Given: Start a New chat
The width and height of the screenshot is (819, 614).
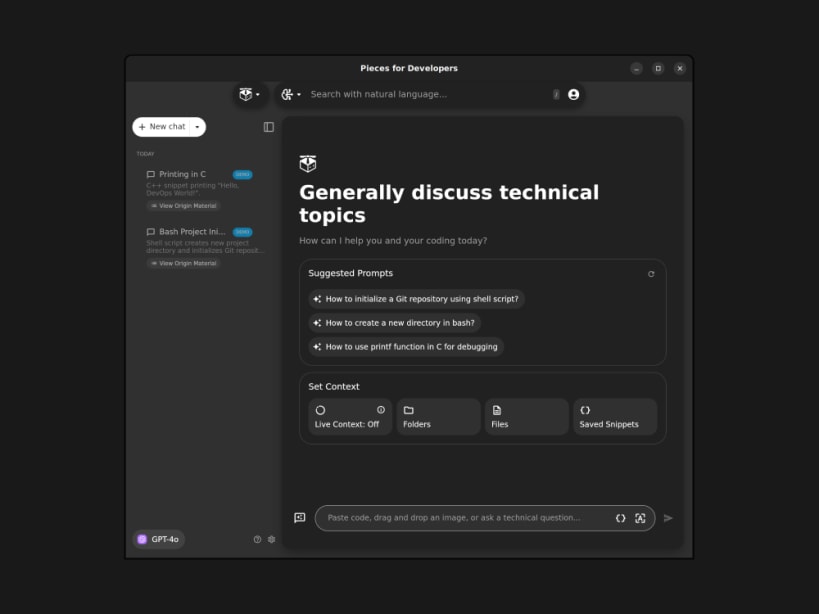Looking at the screenshot, I should click(162, 127).
